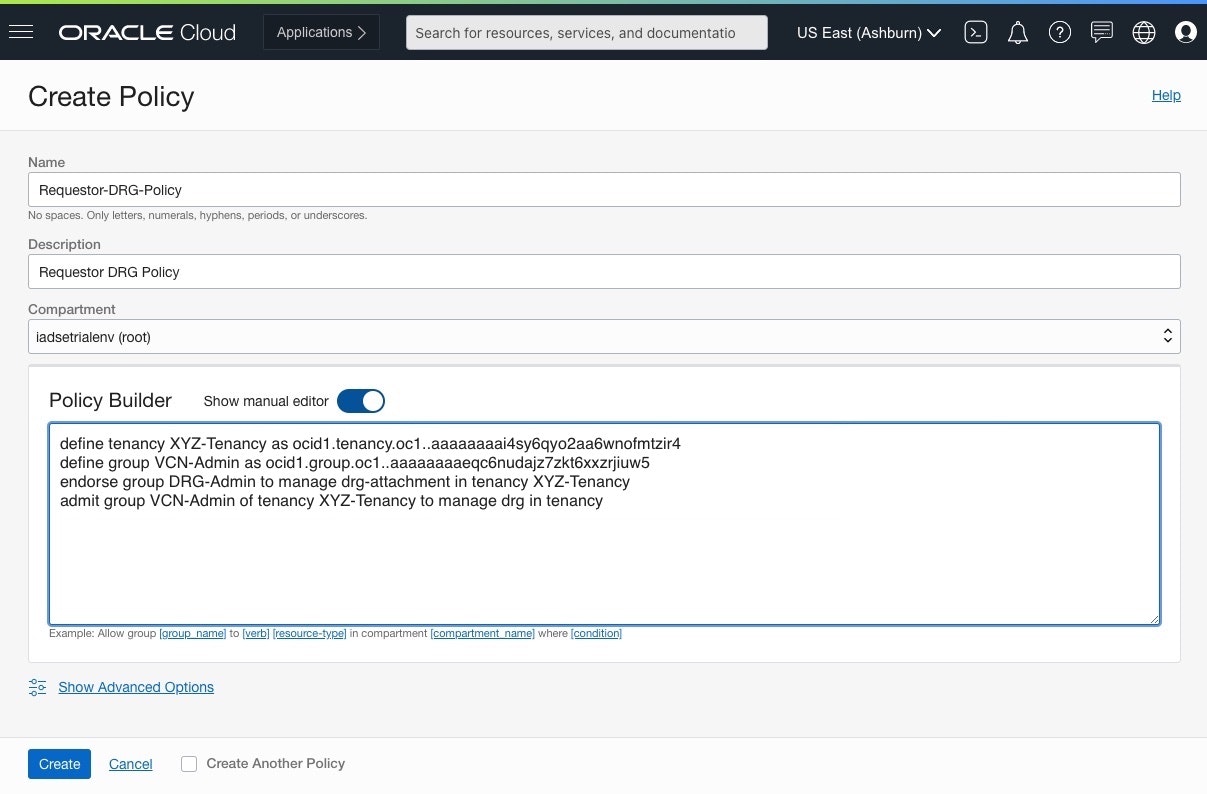
Task: Open the help question mark icon
Action: pyautogui.click(x=1060, y=33)
